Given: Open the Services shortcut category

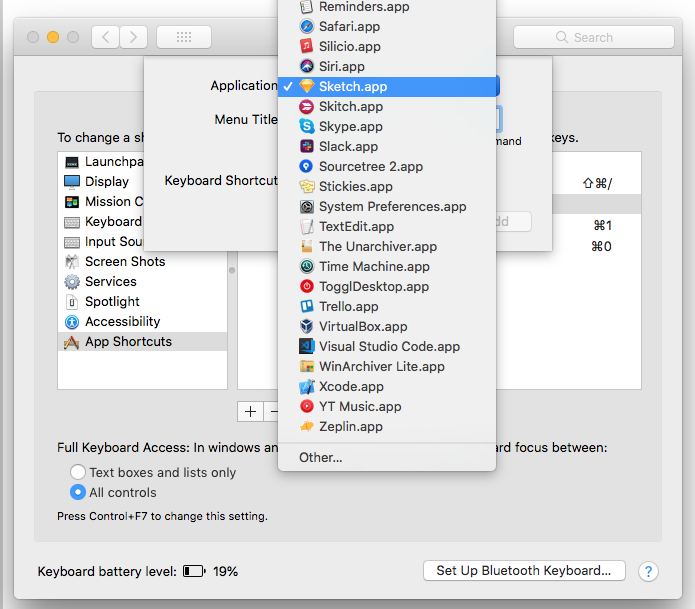Looking at the screenshot, I should [x=142, y=281].
